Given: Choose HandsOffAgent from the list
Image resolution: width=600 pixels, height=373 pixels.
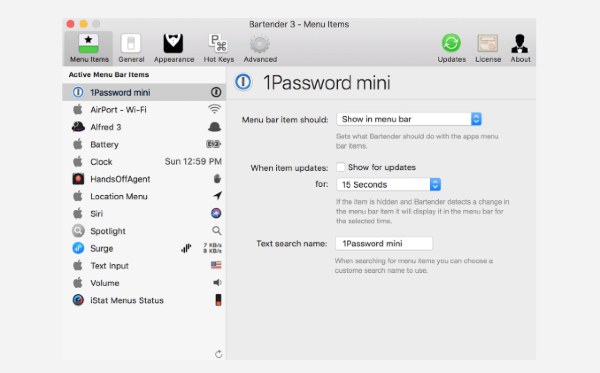Looking at the screenshot, I should tap(144, 179).
